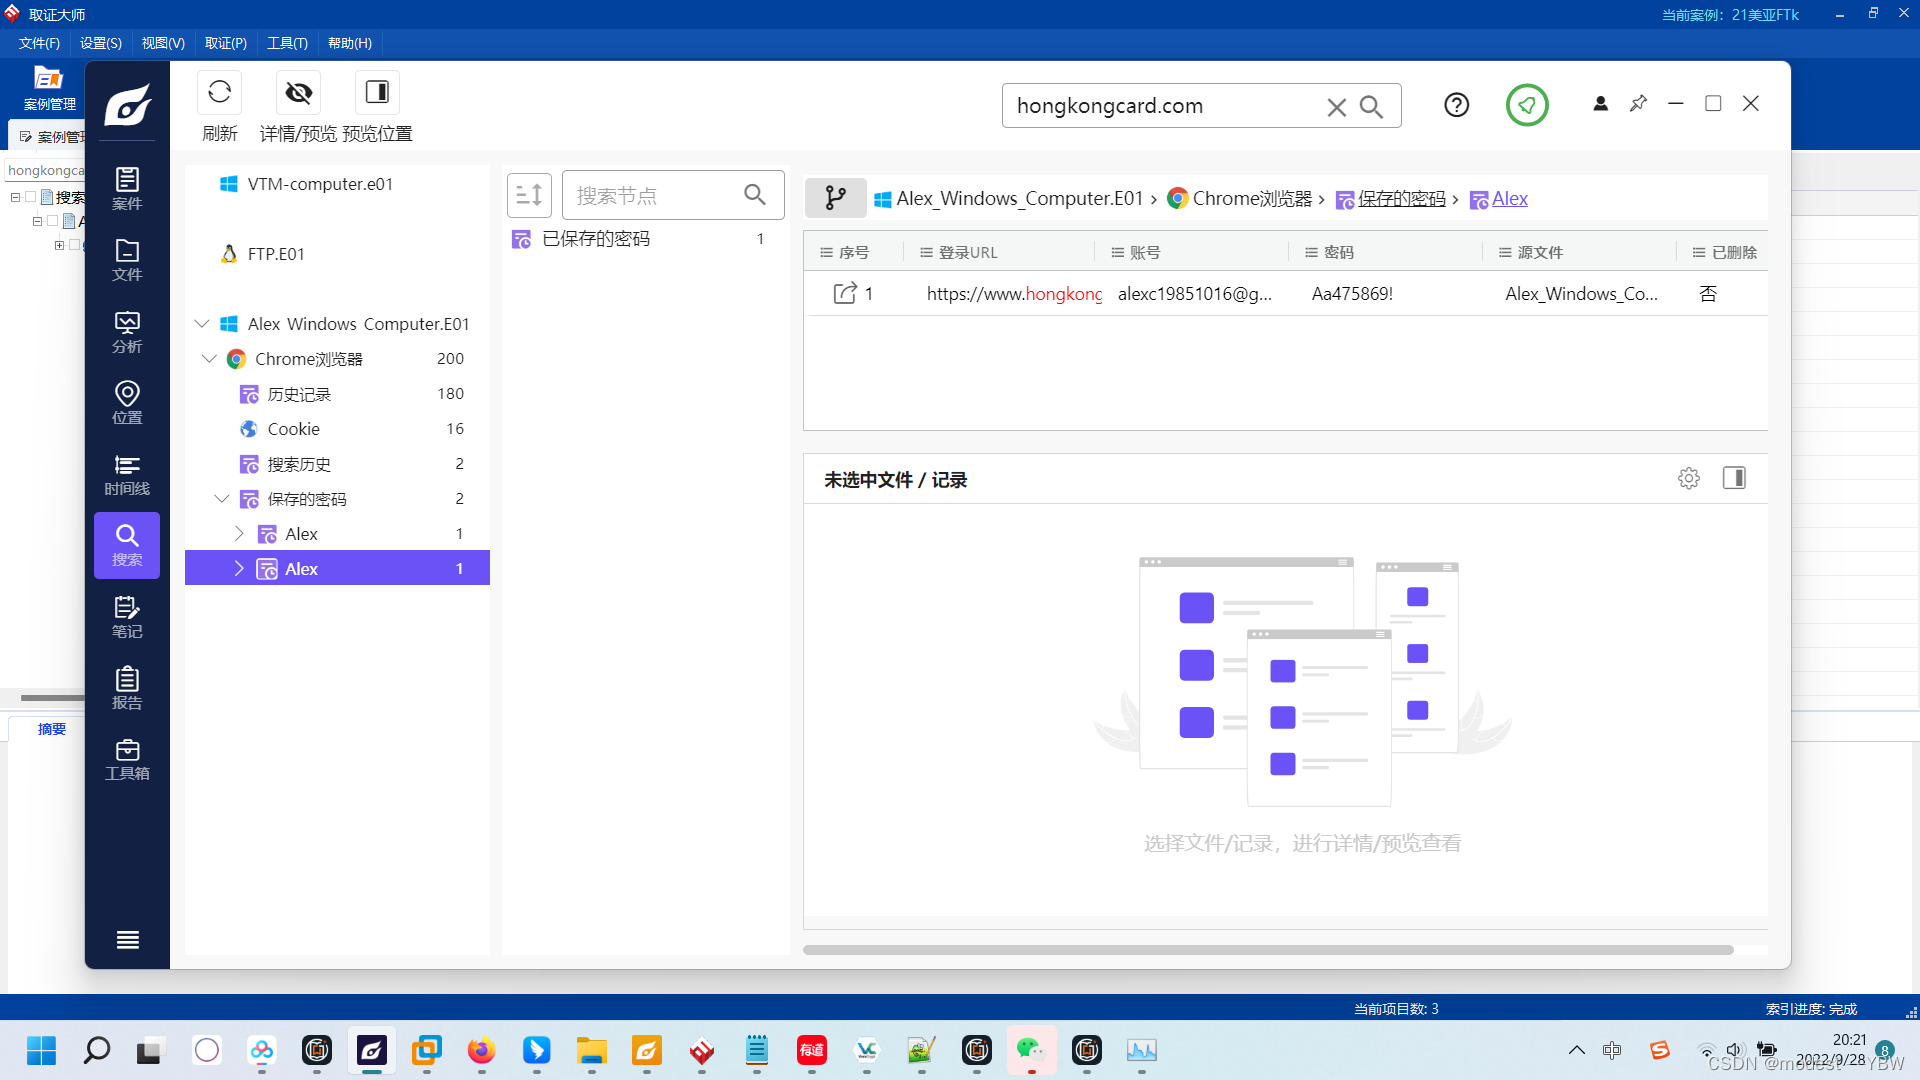Open the Notes (笔记) sidebar panel
This screenshot has height=1080, width=1920.
coord(127,617)
